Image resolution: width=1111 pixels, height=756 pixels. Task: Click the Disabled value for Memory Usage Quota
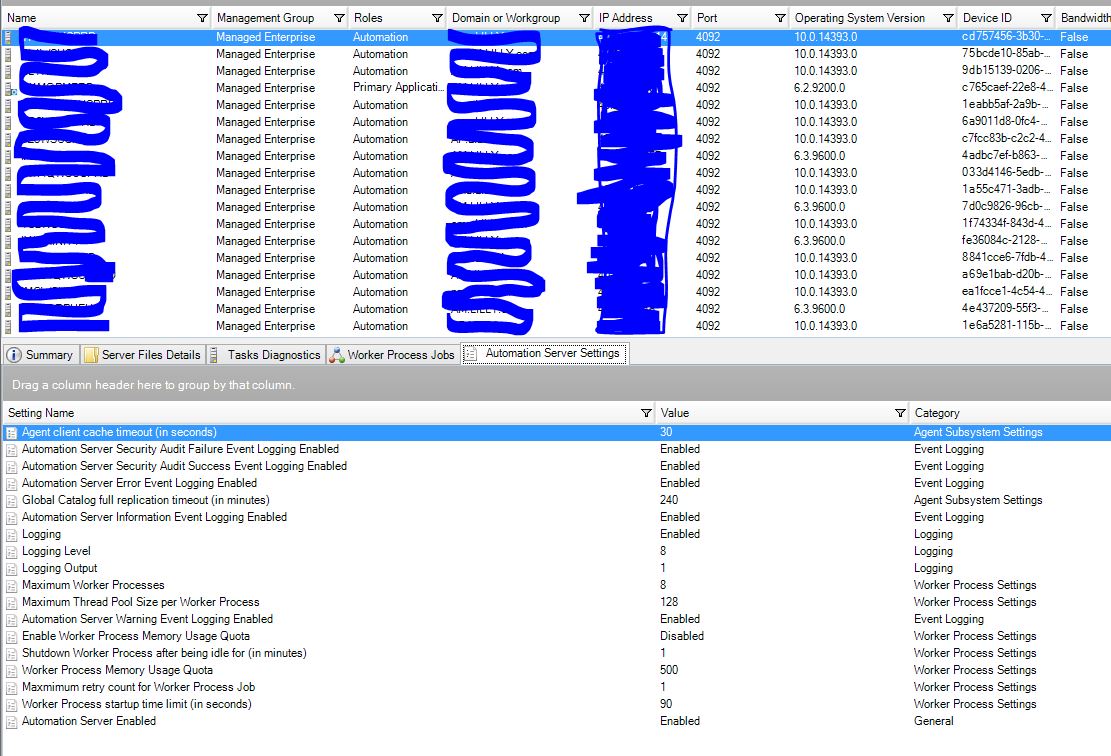click(682, 636)
